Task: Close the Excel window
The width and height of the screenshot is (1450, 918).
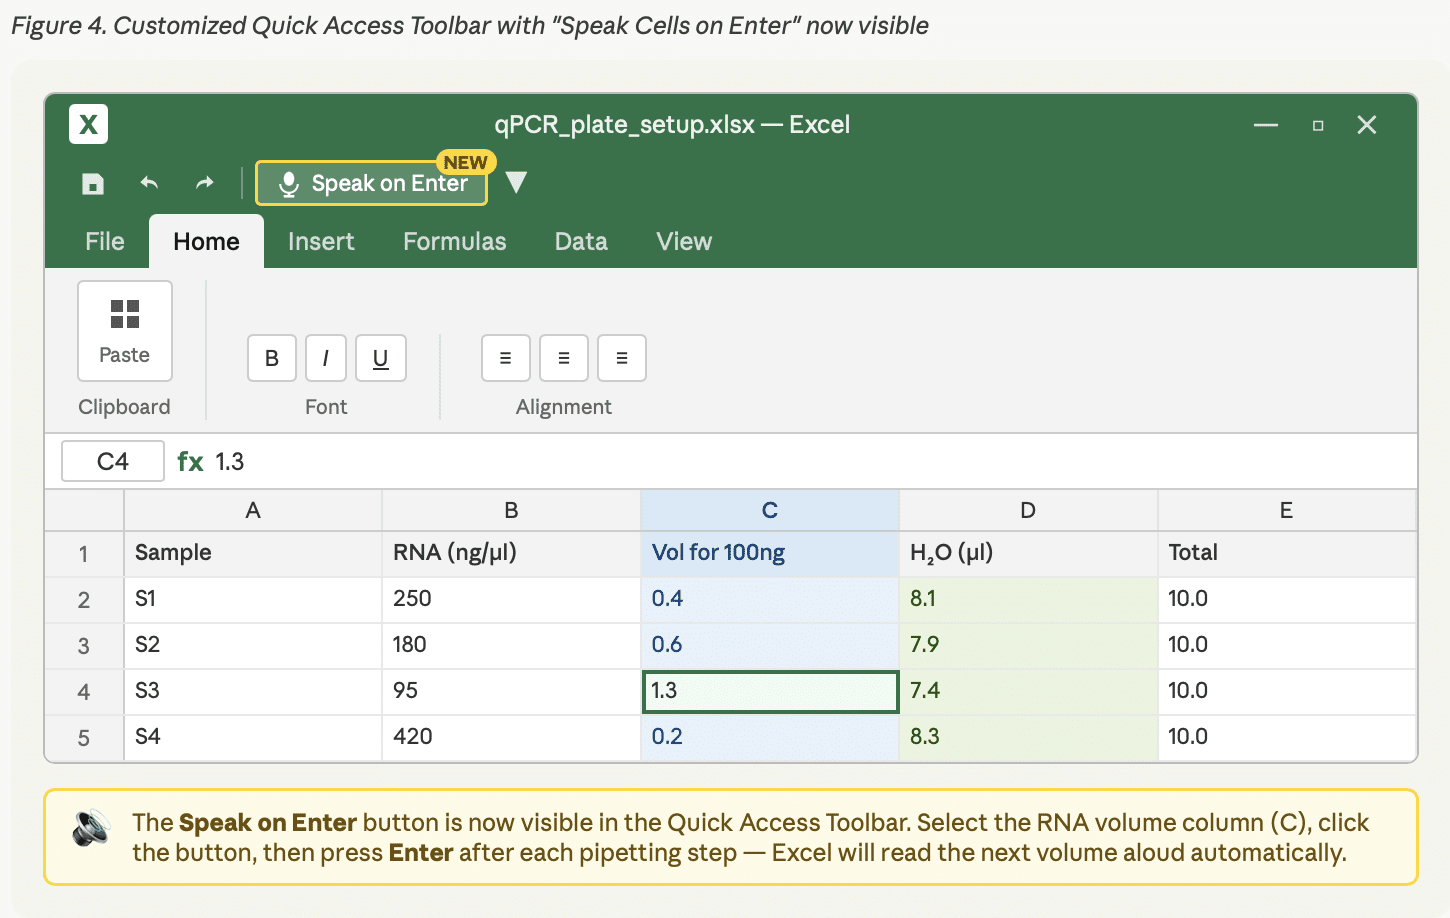Action: coord(1367,124)
